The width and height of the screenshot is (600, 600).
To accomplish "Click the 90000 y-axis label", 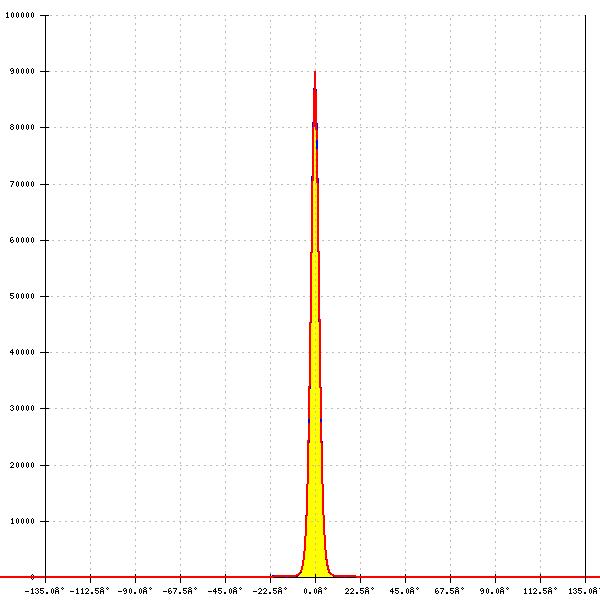I will (22, 71).
